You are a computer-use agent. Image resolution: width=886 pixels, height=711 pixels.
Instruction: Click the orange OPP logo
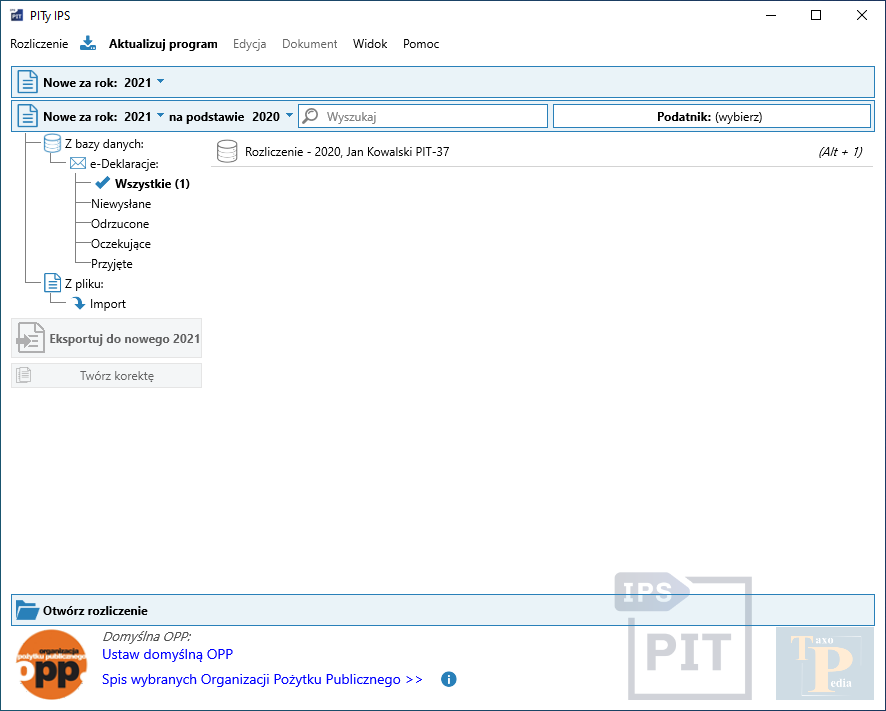point(51,664)
